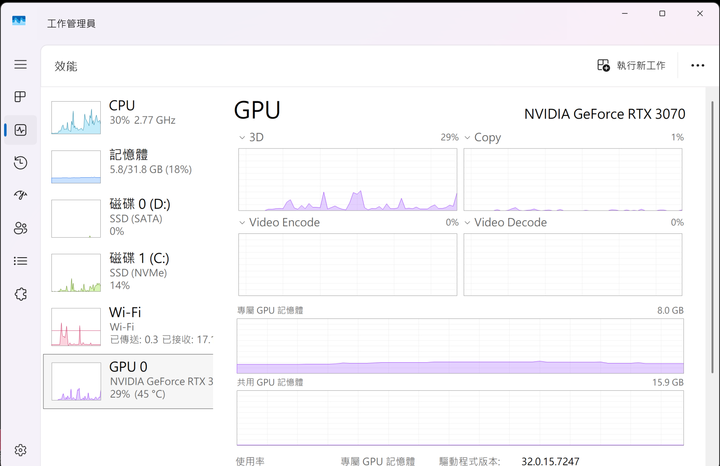The height and width of the screenshot is (466, 720).
Task: Click the Task Manager app icon
Action: pyautogui.click(x=19, y=21)
